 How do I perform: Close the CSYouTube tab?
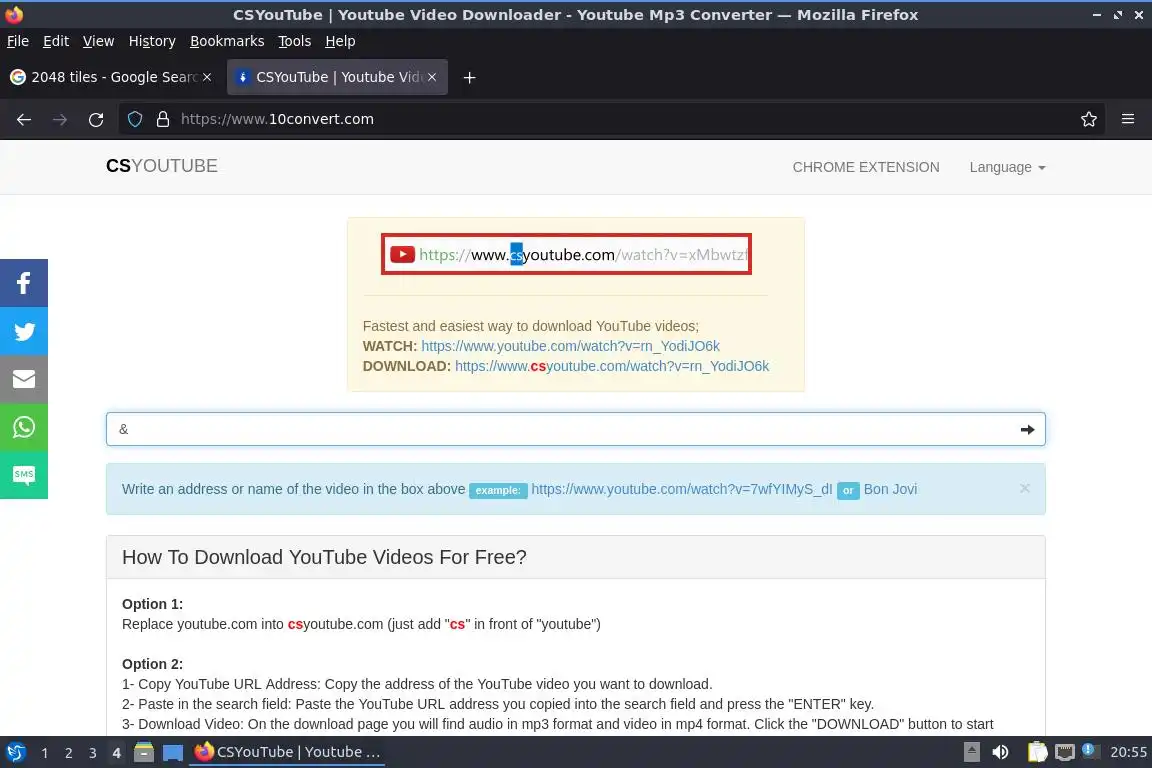click(432, 77)
